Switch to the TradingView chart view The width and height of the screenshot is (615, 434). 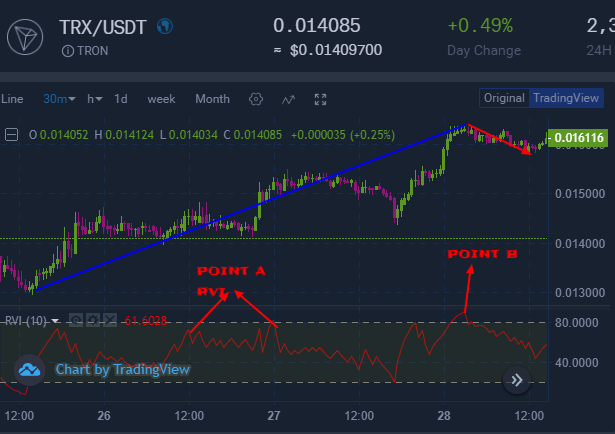coord(566,98)
